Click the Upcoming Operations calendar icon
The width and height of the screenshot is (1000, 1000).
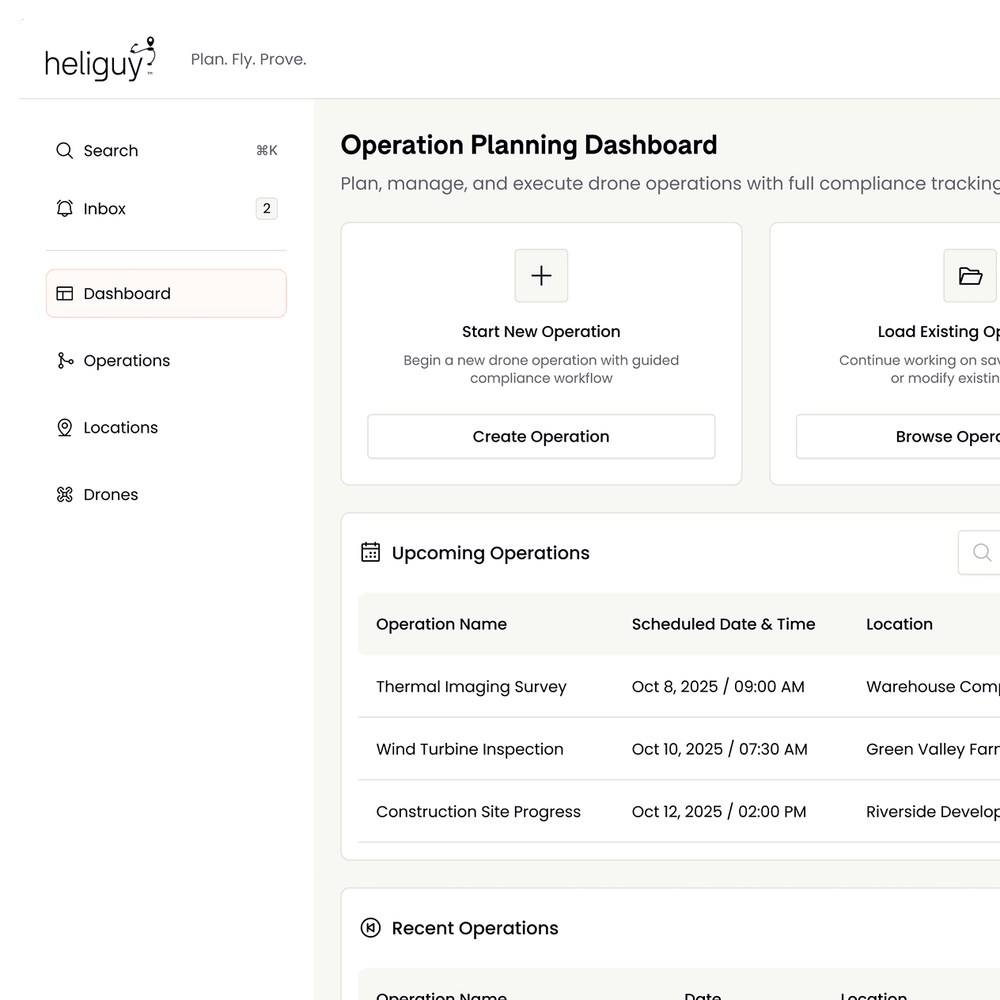pos(370,552)
